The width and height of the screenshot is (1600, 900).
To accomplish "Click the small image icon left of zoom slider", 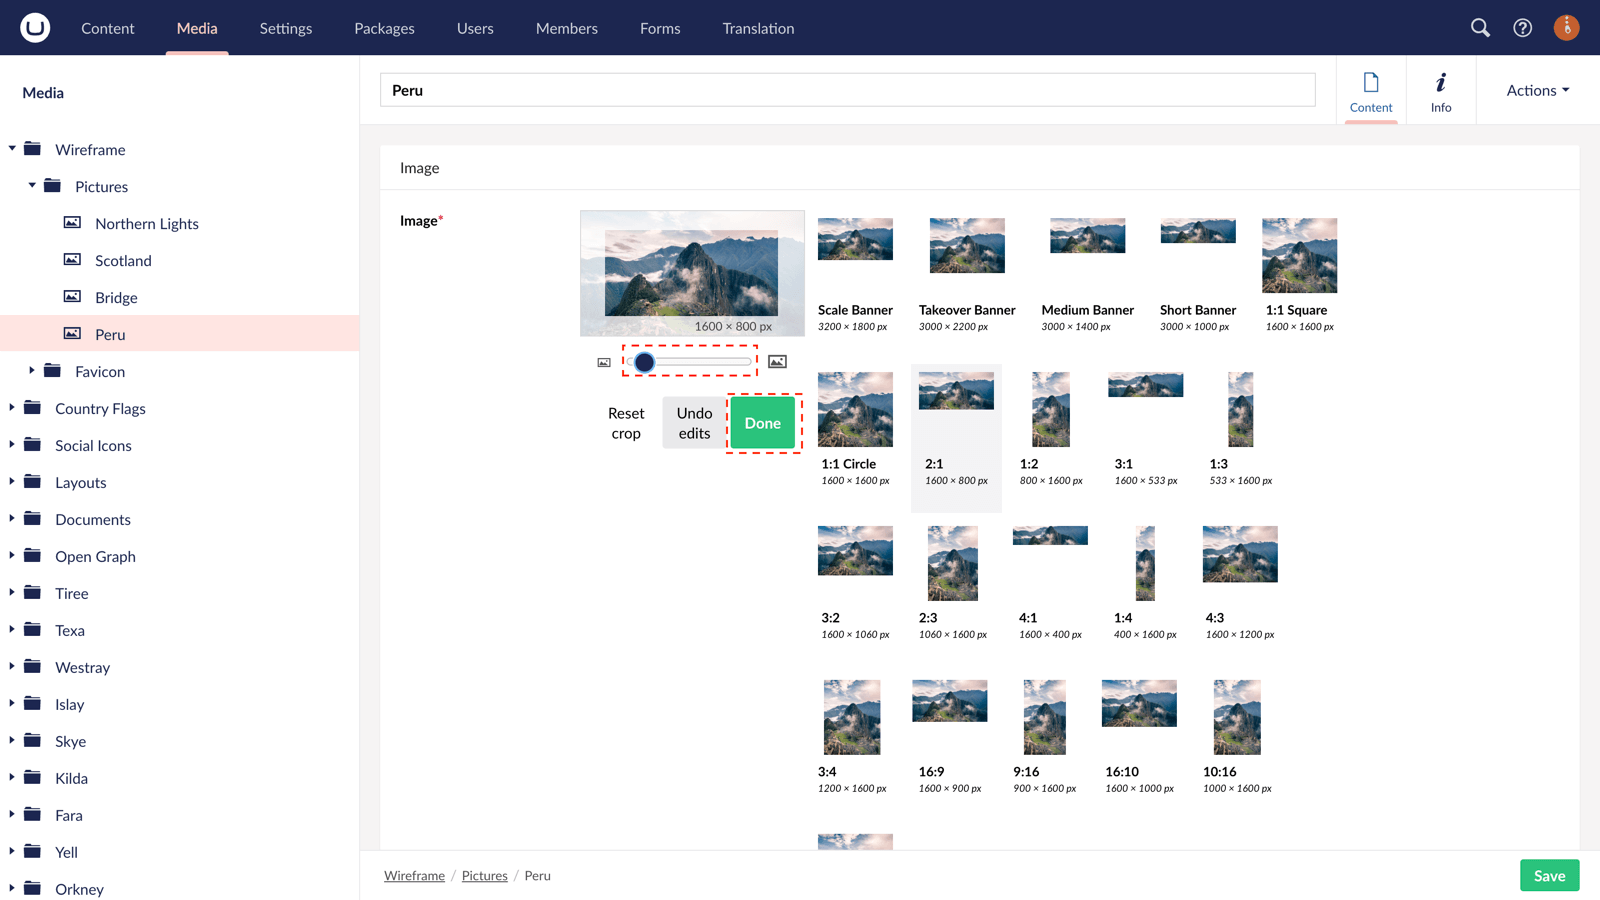I will pyautogui.click(x=604, y=362).
